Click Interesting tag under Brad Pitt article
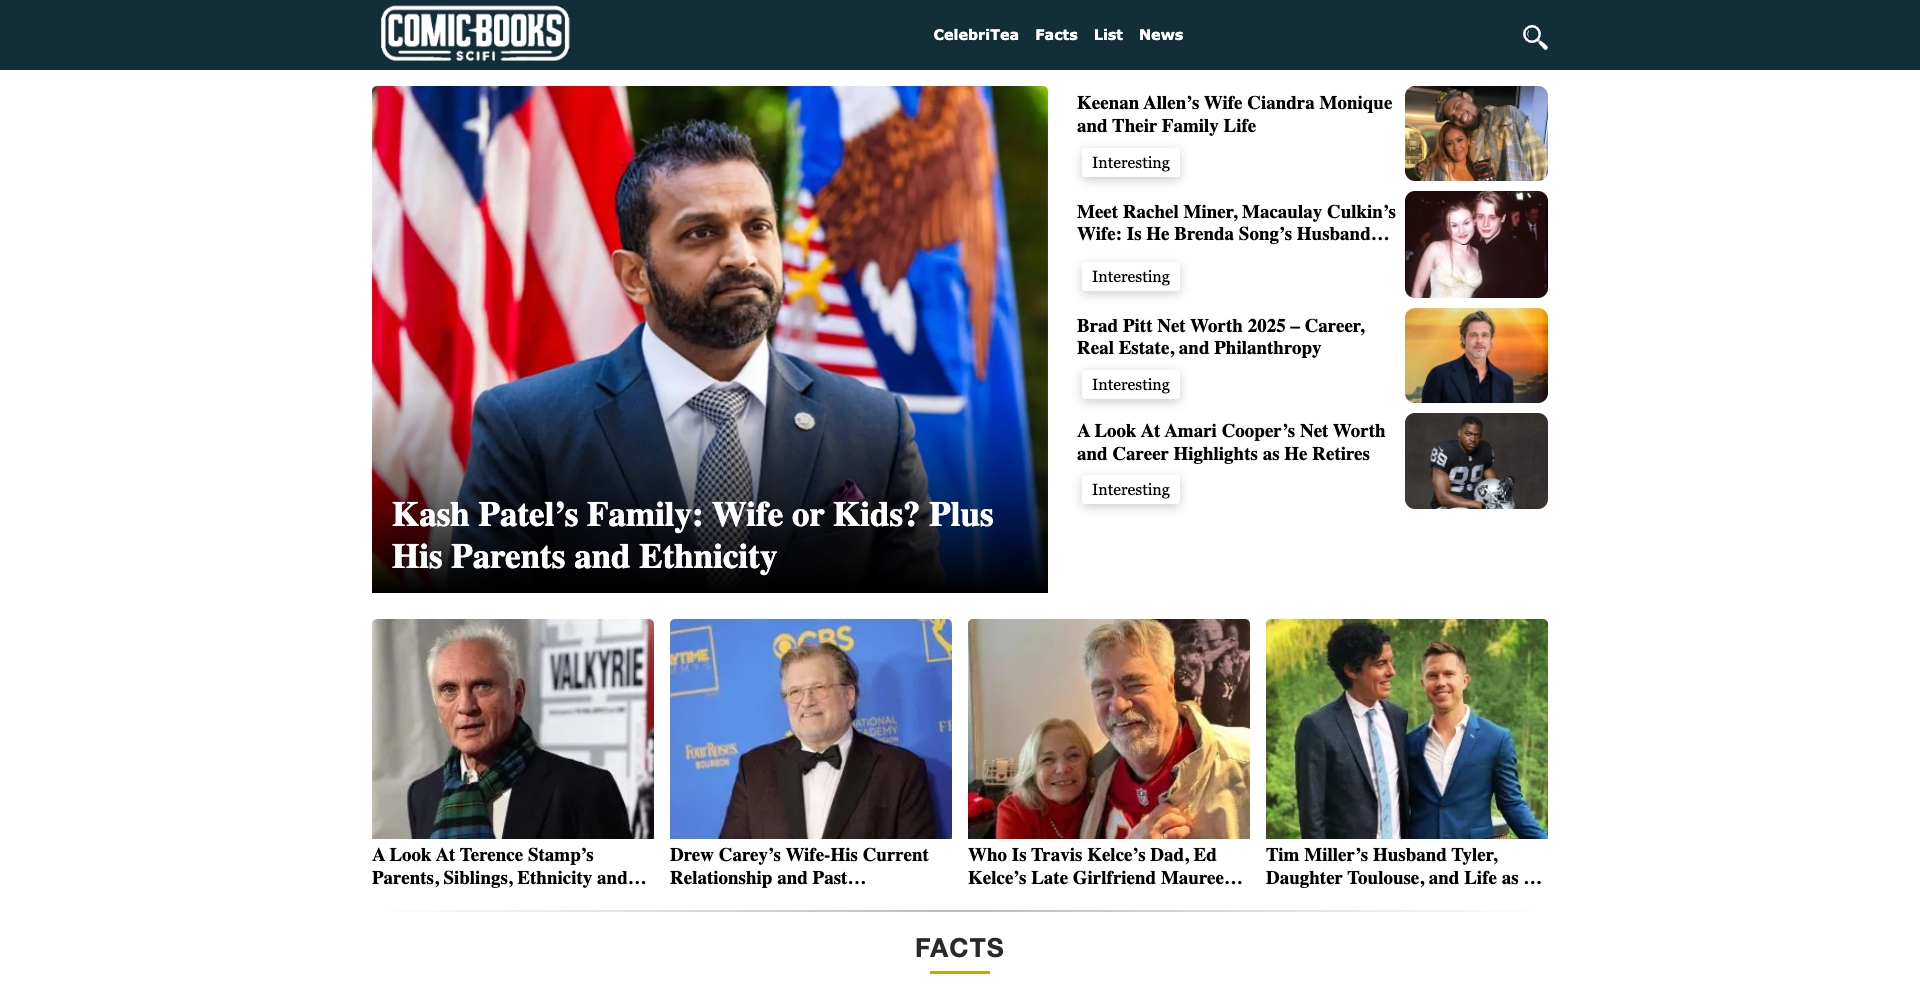 (x=1131, y=385)
